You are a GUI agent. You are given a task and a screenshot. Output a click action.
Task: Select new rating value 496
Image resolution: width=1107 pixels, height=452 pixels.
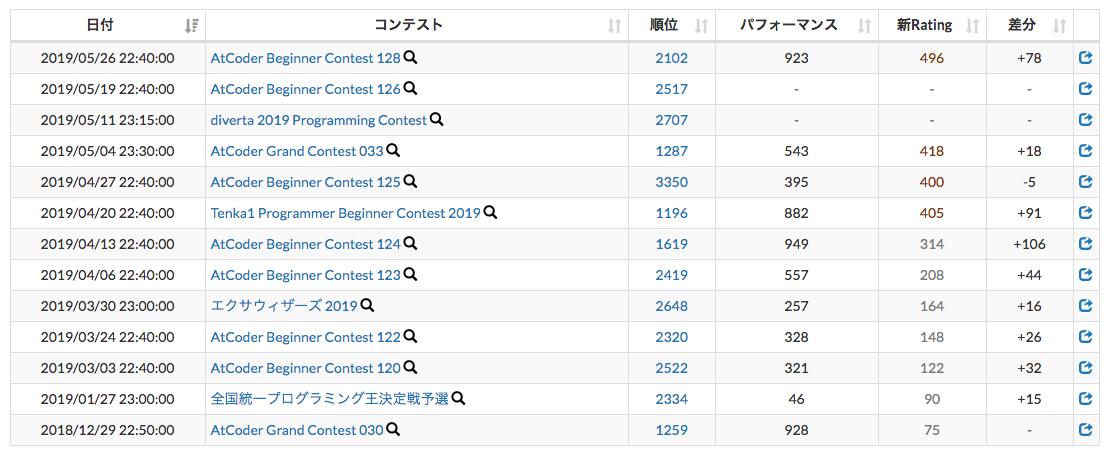point(932,59)
